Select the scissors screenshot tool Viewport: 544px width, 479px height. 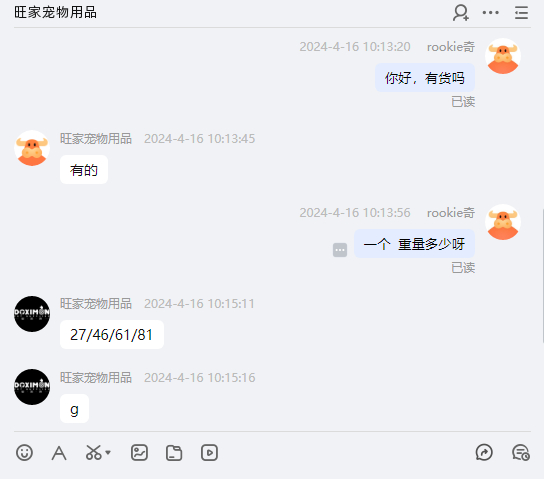[94, 453]
